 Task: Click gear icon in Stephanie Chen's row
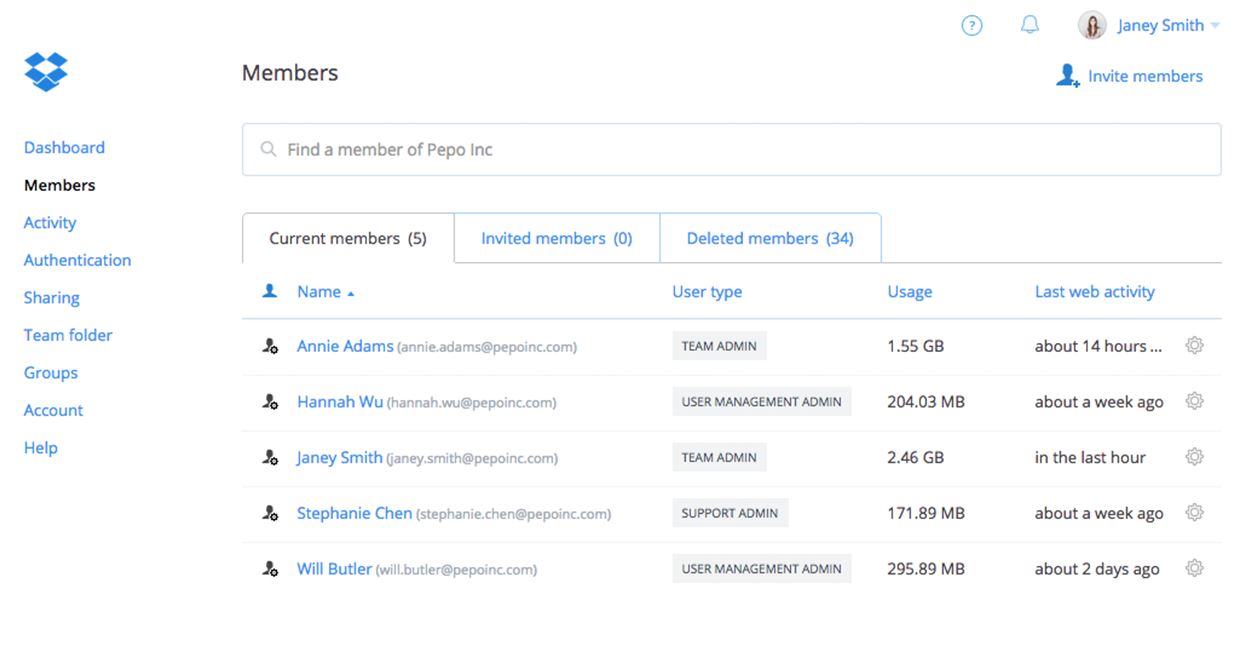point(1194,513)
